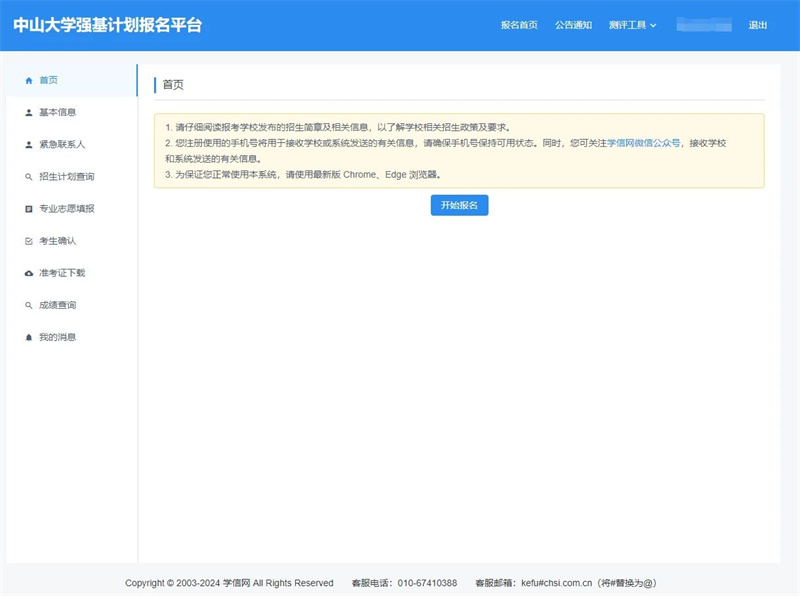Click the 中山大学强基计划报名平台 title
Screen dimensions: 800x596
click(x=108, y=25)
